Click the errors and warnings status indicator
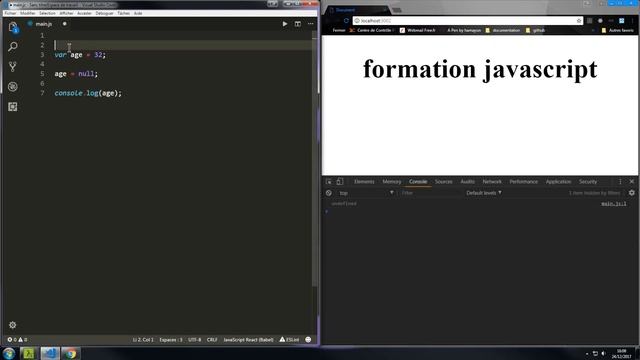 [x=17, y=340]
